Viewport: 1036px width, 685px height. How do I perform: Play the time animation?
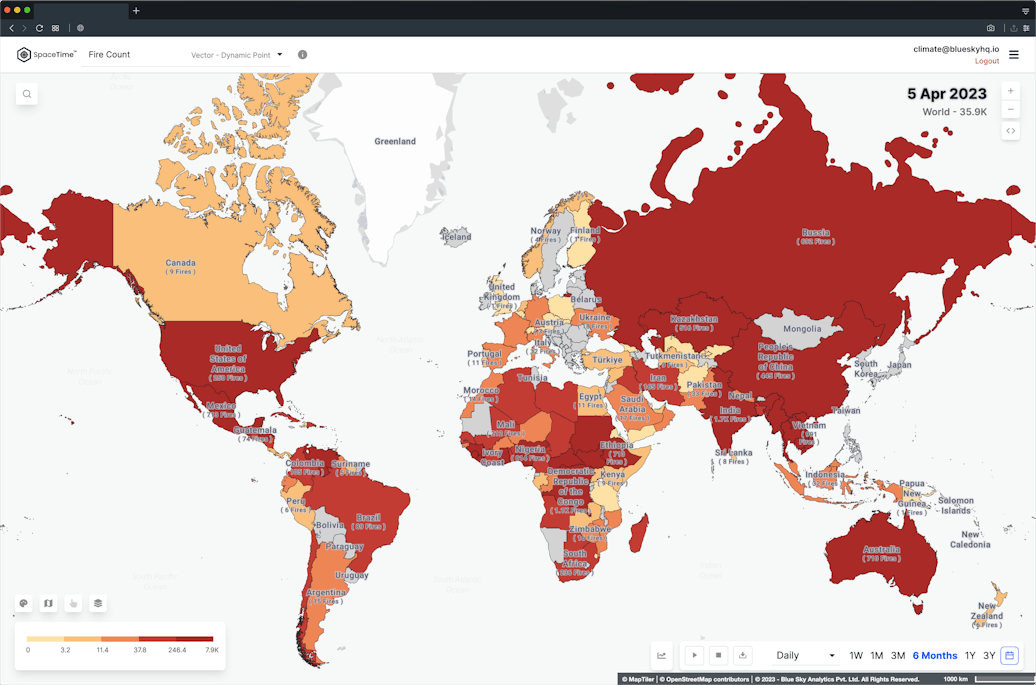[694, 655]
